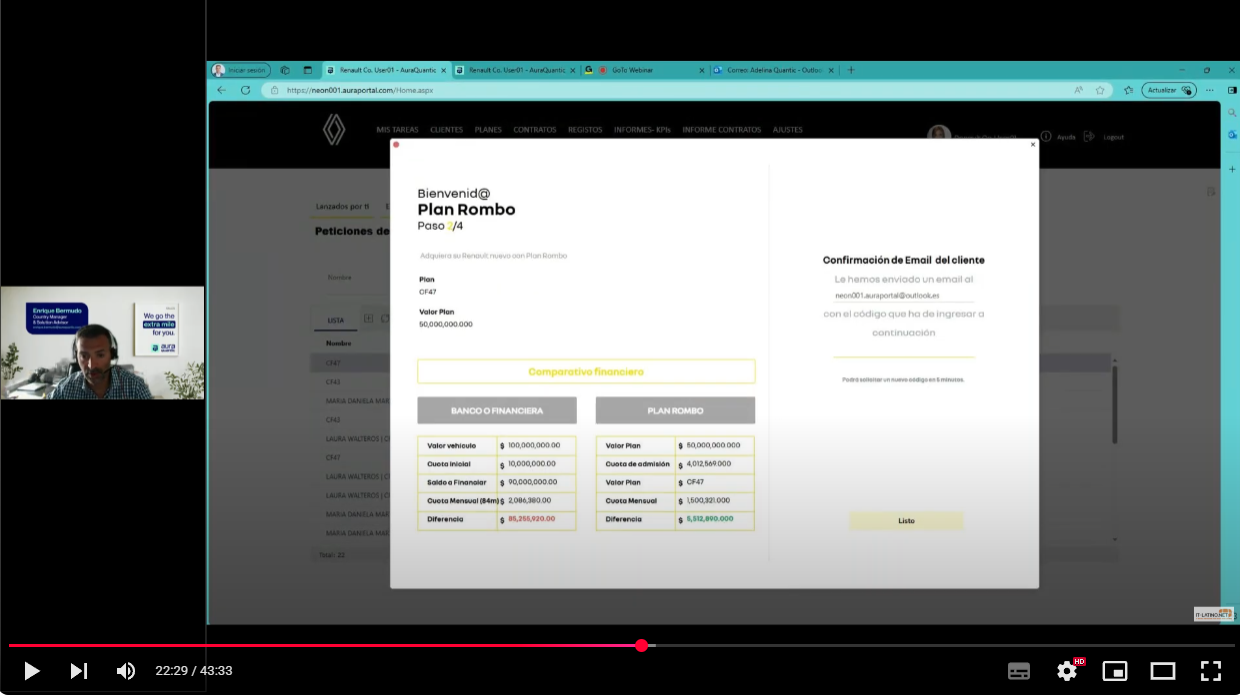
Task: Open the browser tab actions icon
Action: tap(307, 70)
